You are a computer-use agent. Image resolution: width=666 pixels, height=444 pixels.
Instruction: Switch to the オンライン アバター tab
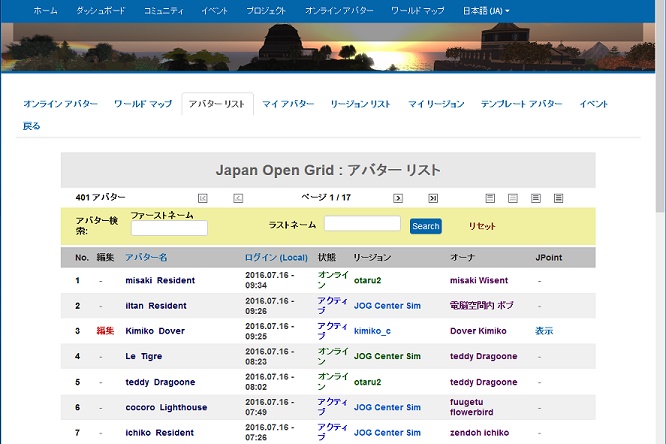60,104
